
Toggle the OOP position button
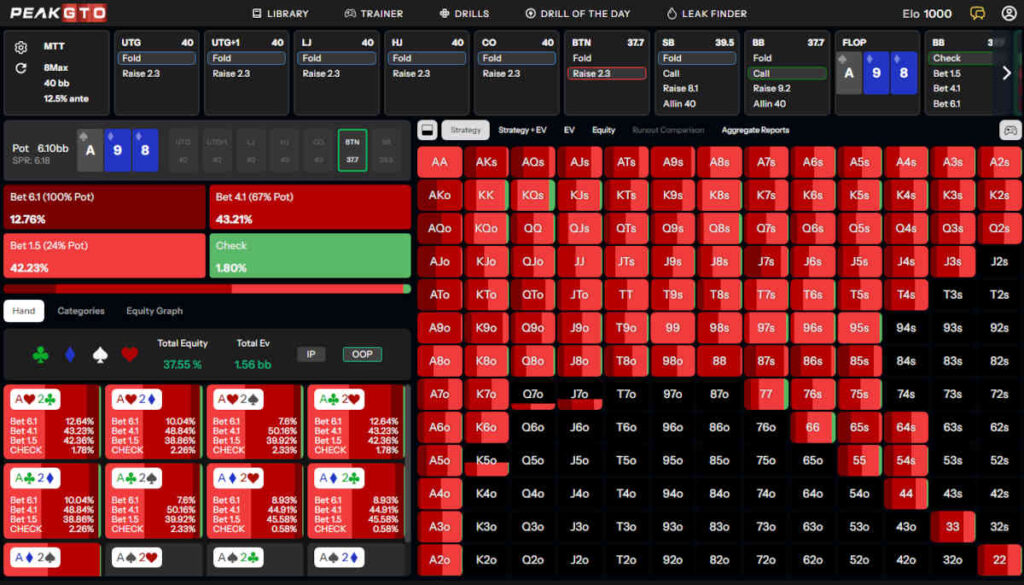(362, 354)
